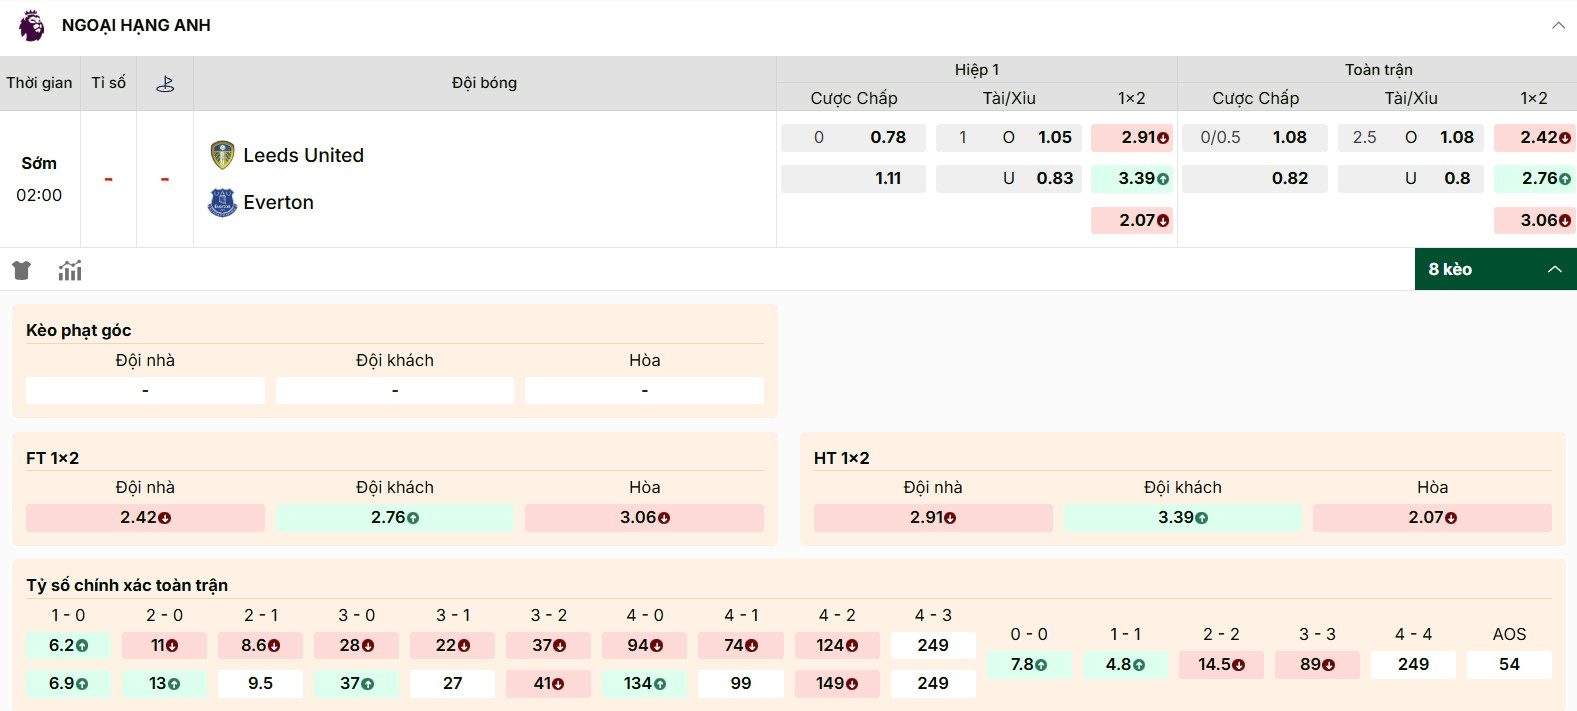Select corner bet home team empty field

point(145,390)
